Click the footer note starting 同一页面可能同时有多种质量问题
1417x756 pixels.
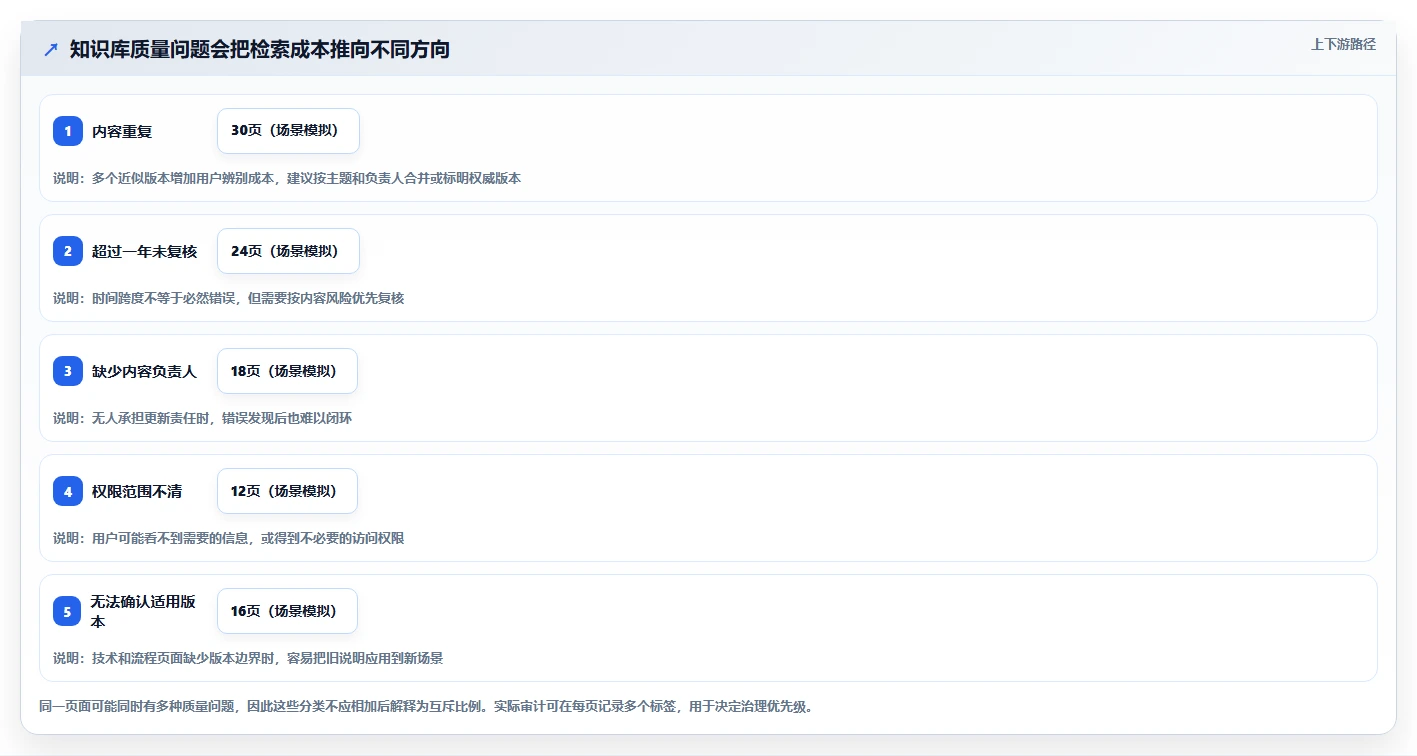428,706
